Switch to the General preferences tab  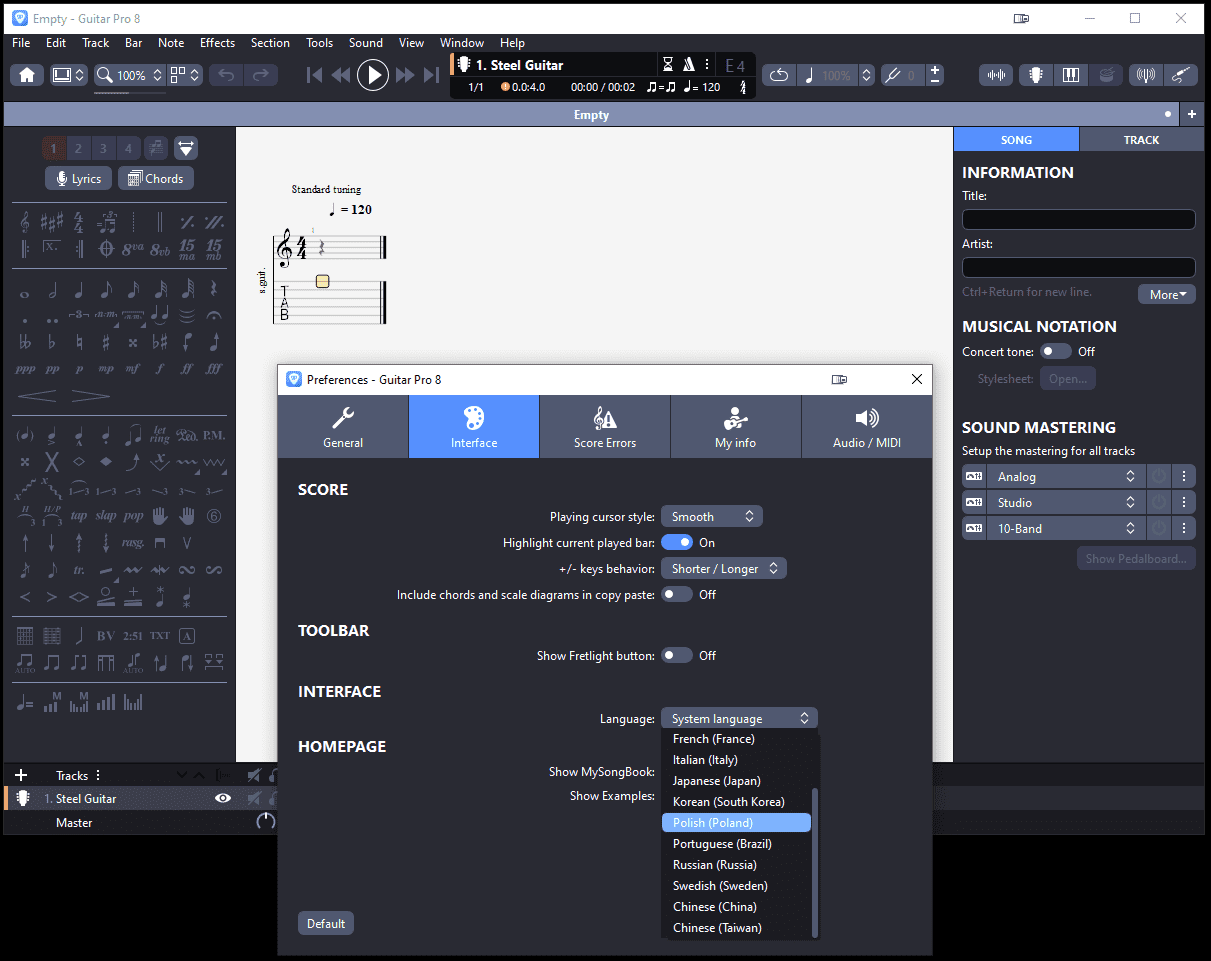coord(343,427)
